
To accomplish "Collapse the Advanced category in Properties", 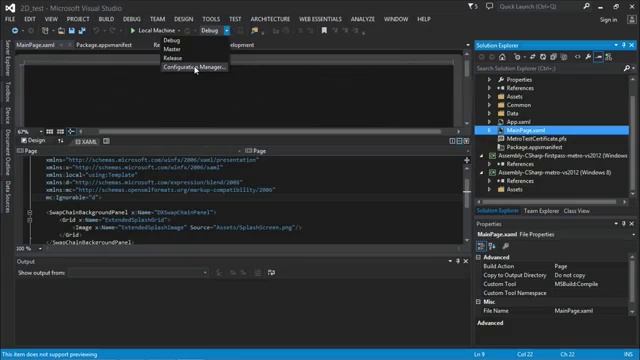I will [478, 257].
